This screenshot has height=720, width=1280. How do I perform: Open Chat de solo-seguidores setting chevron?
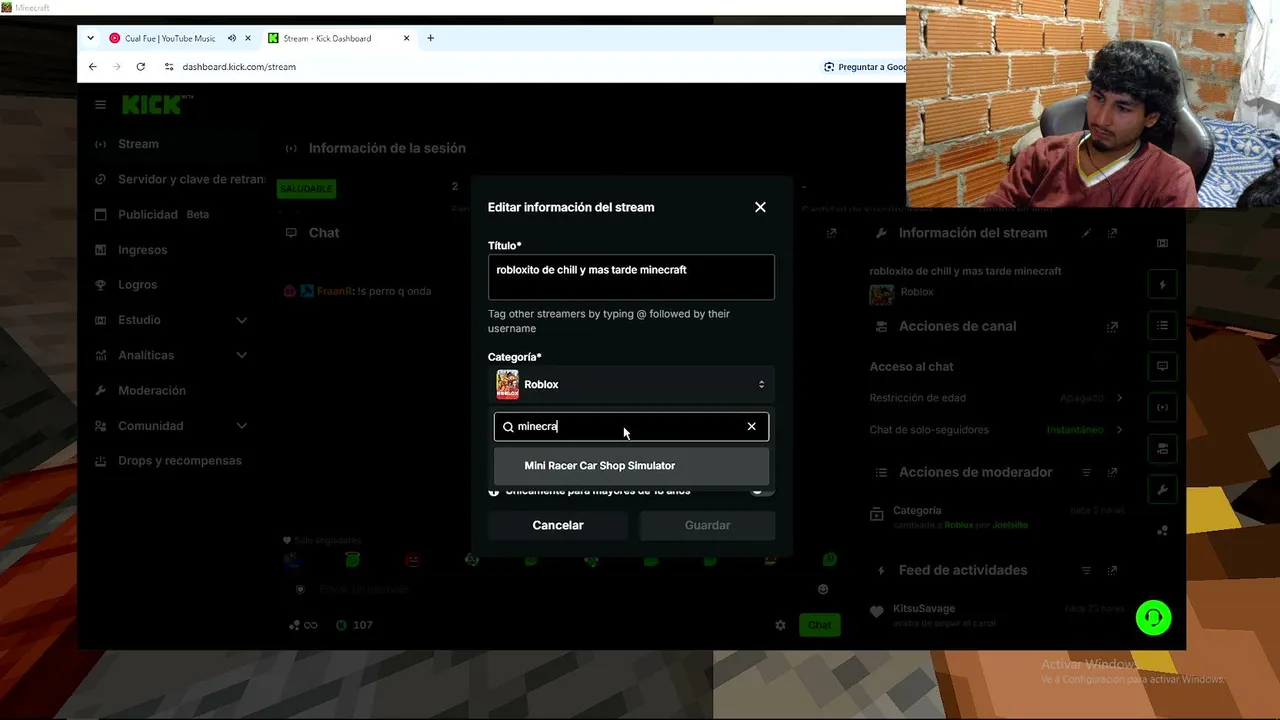1119,430
